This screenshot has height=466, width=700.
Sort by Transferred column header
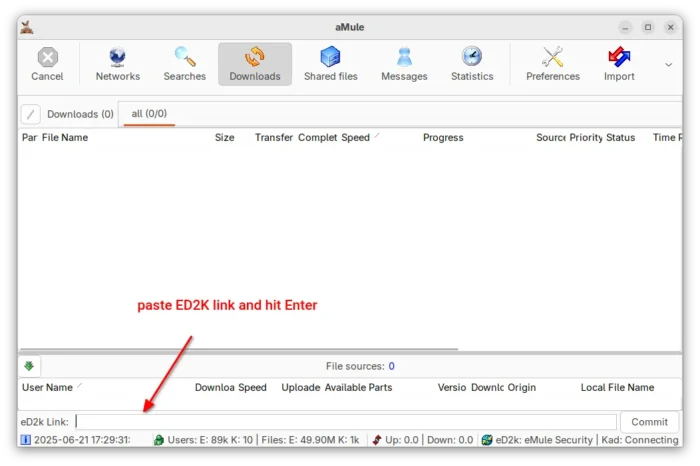[x=274, y=137]
